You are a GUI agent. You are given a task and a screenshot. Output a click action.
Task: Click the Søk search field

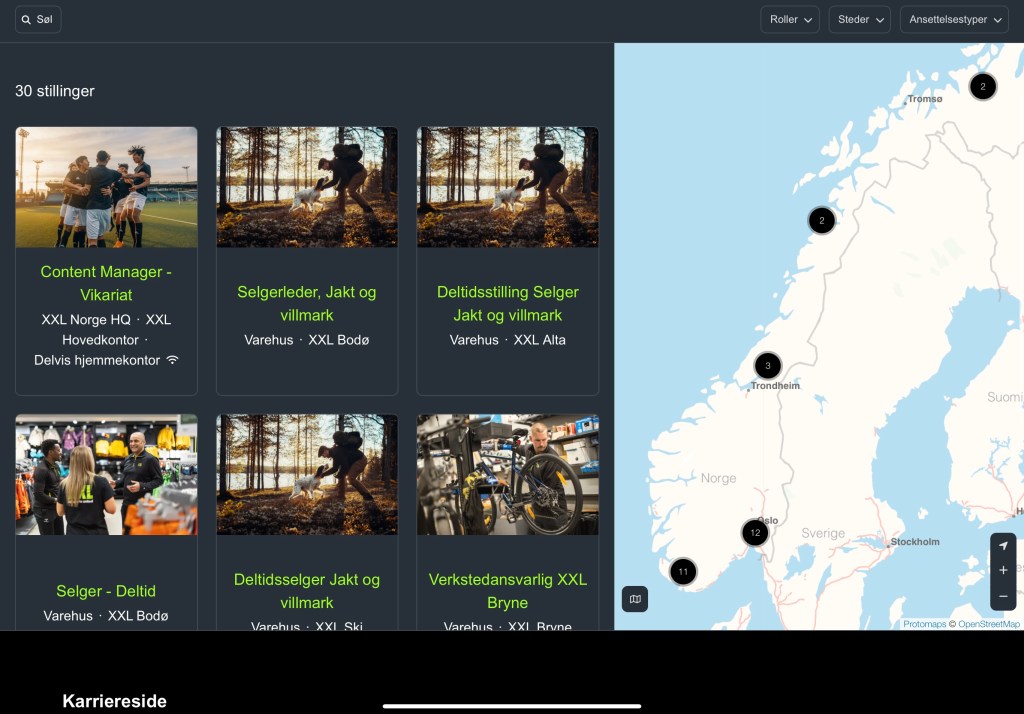[38, 20]
